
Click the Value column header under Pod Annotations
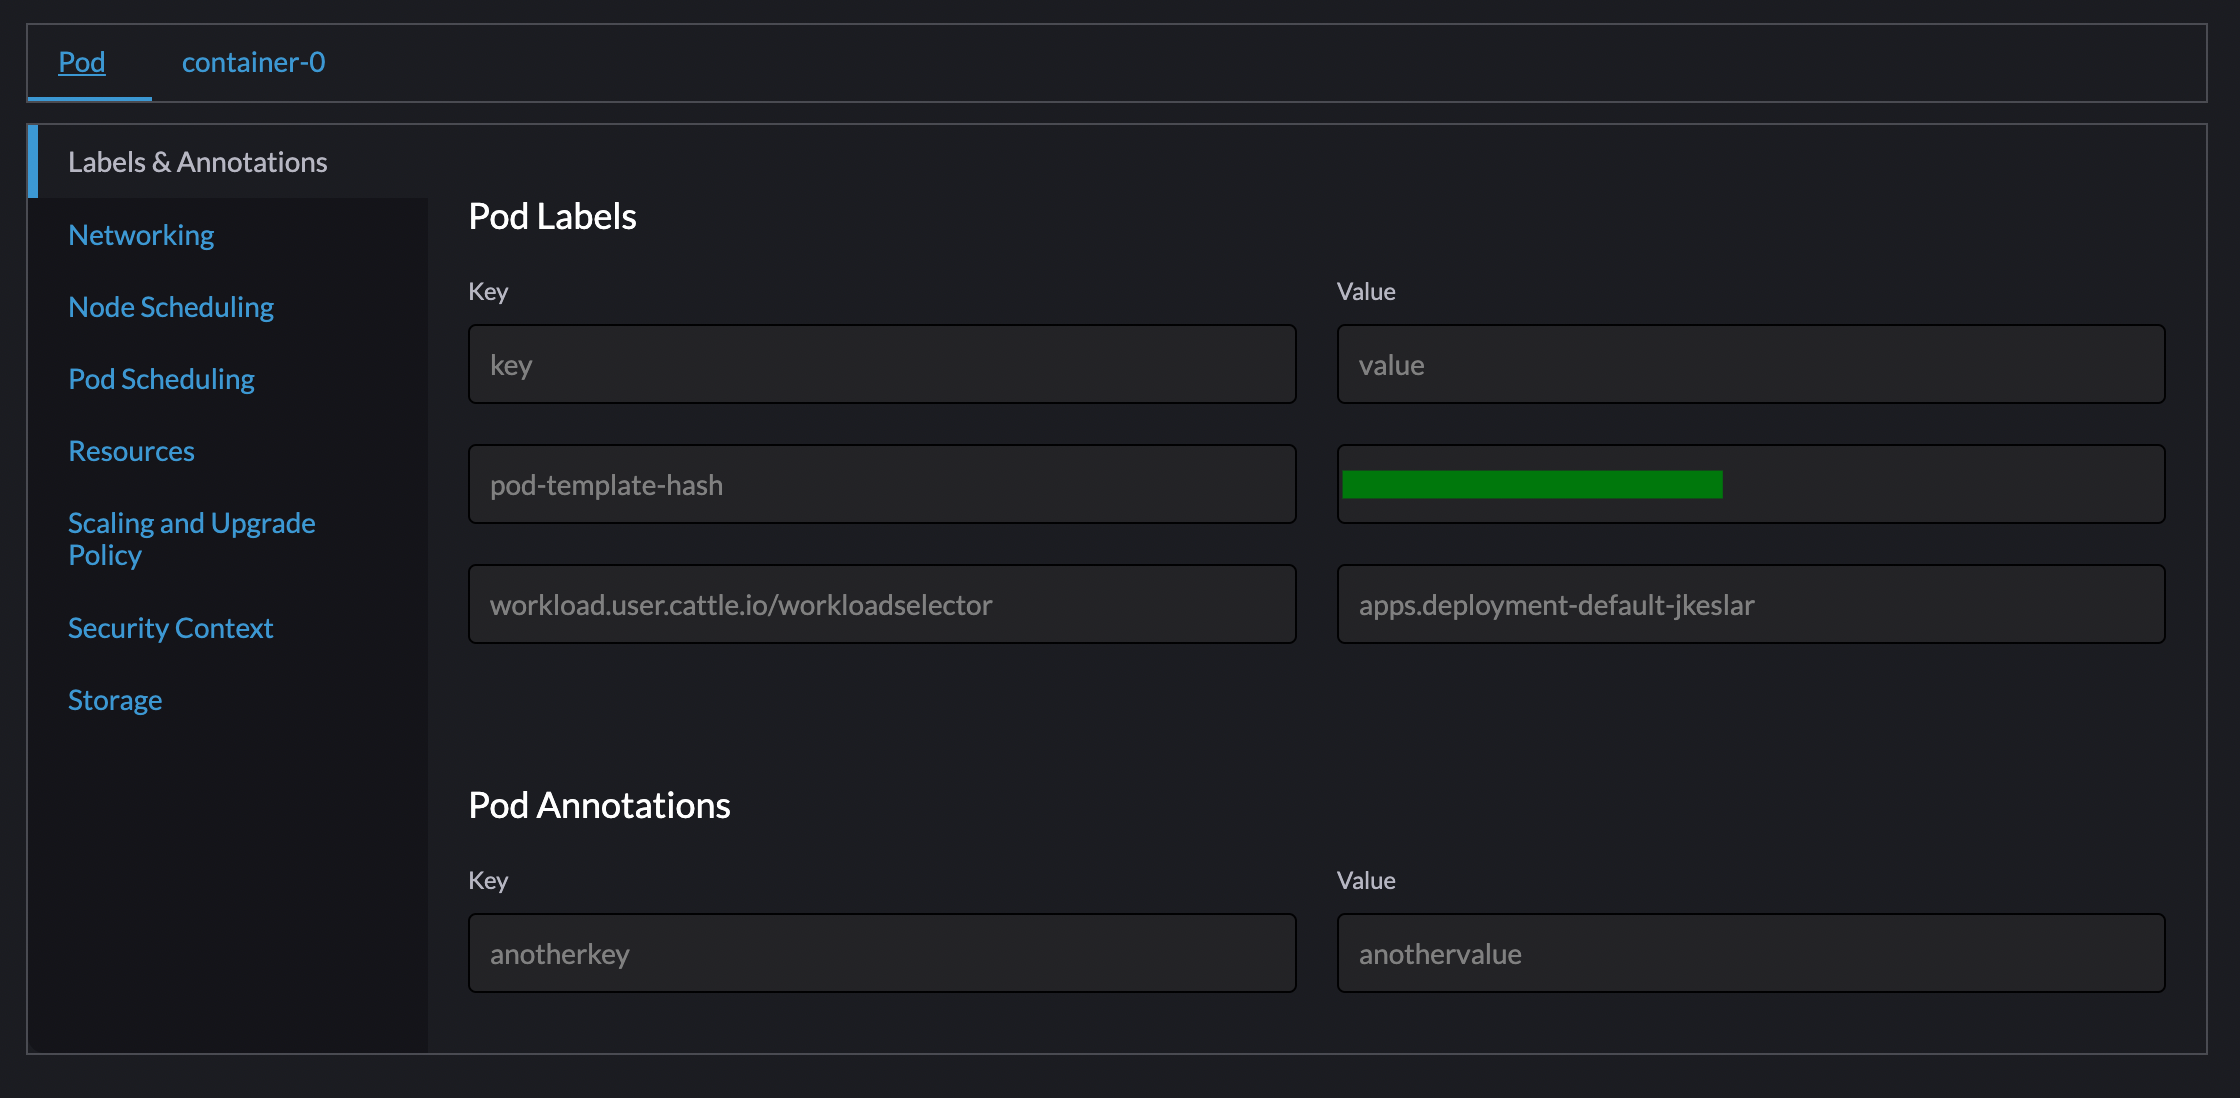[1366, 880]
